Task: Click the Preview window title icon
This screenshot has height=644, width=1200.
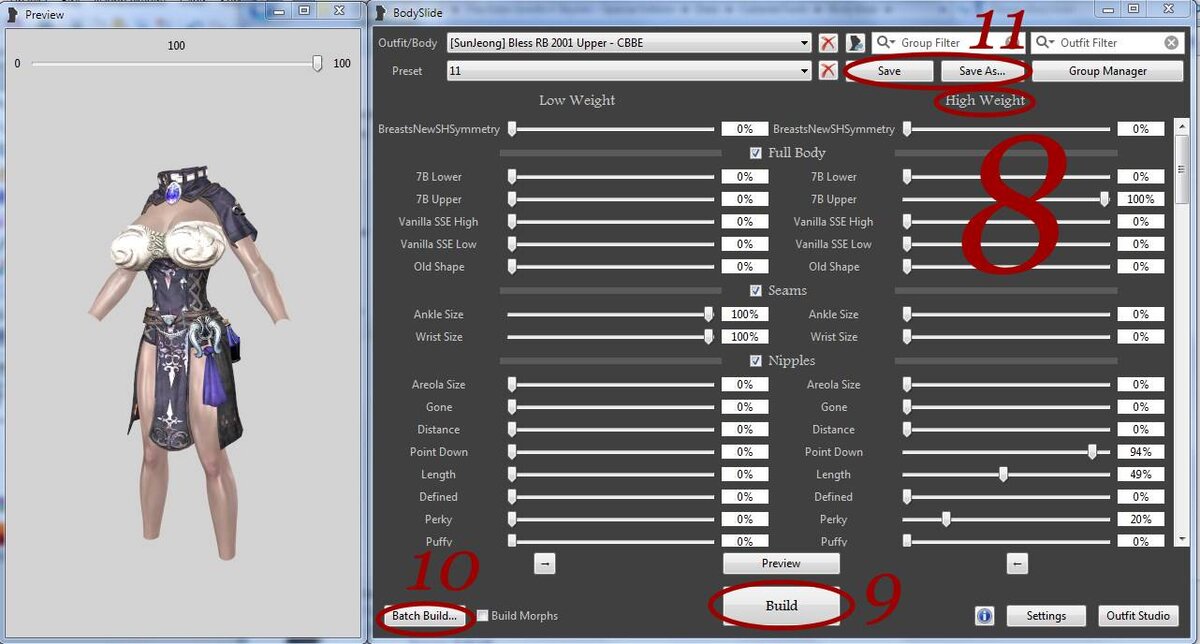Action: click(x=13, y=15)
